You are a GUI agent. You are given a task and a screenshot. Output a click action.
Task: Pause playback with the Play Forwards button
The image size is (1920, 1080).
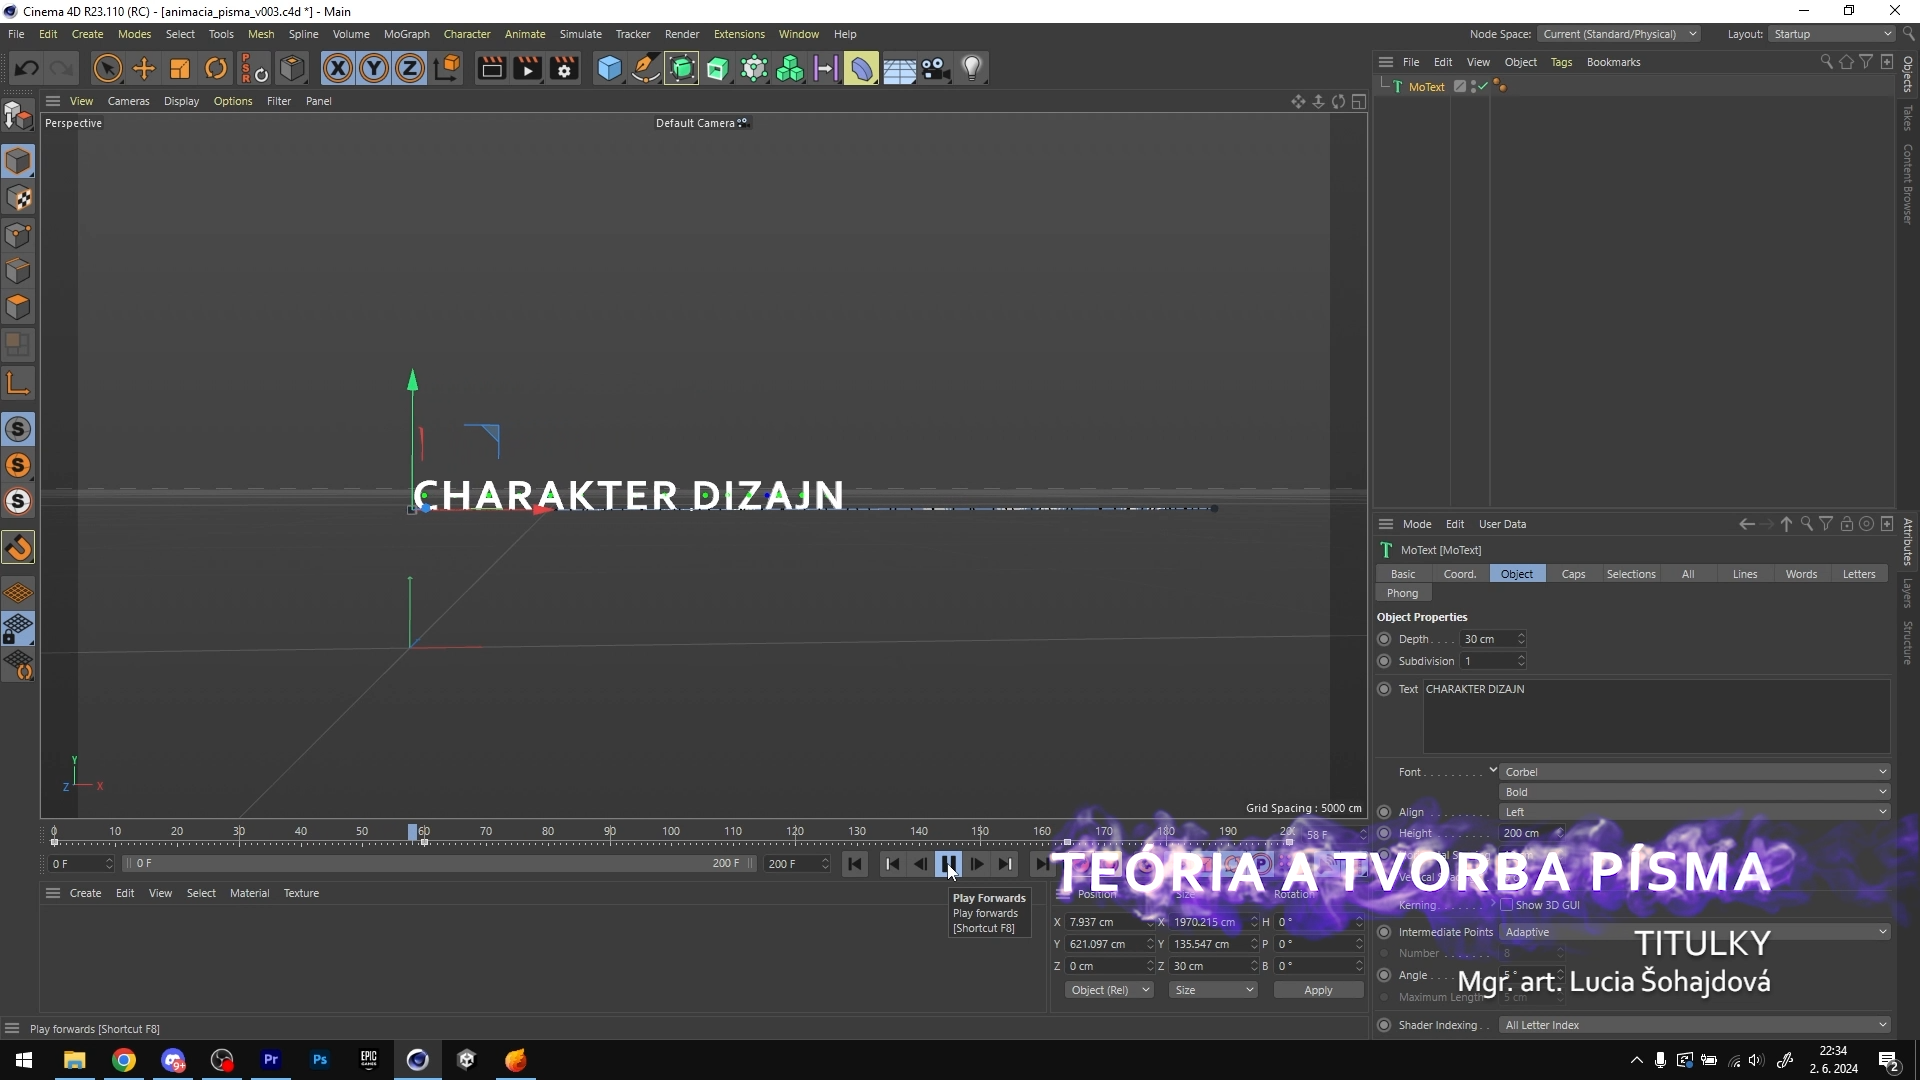click(x=948, y=864)
